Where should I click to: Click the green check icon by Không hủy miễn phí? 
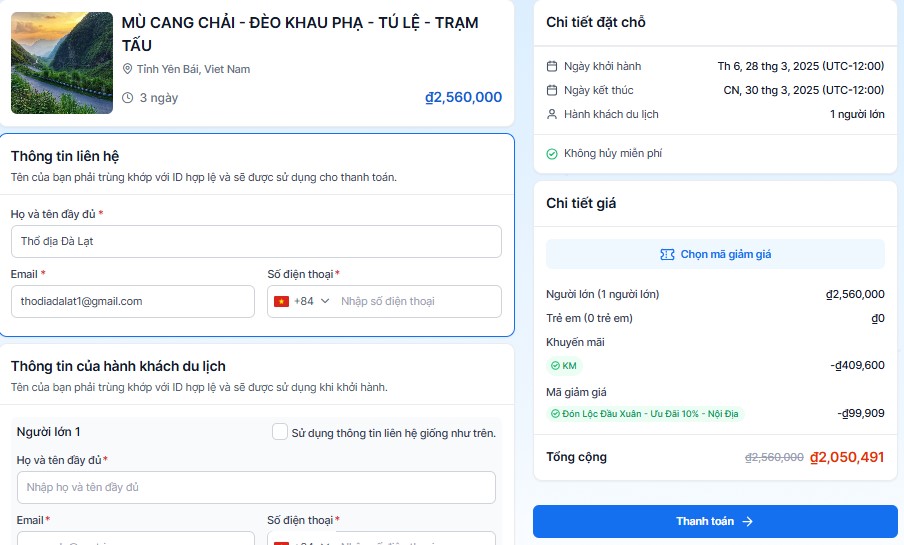pos(552,153)
